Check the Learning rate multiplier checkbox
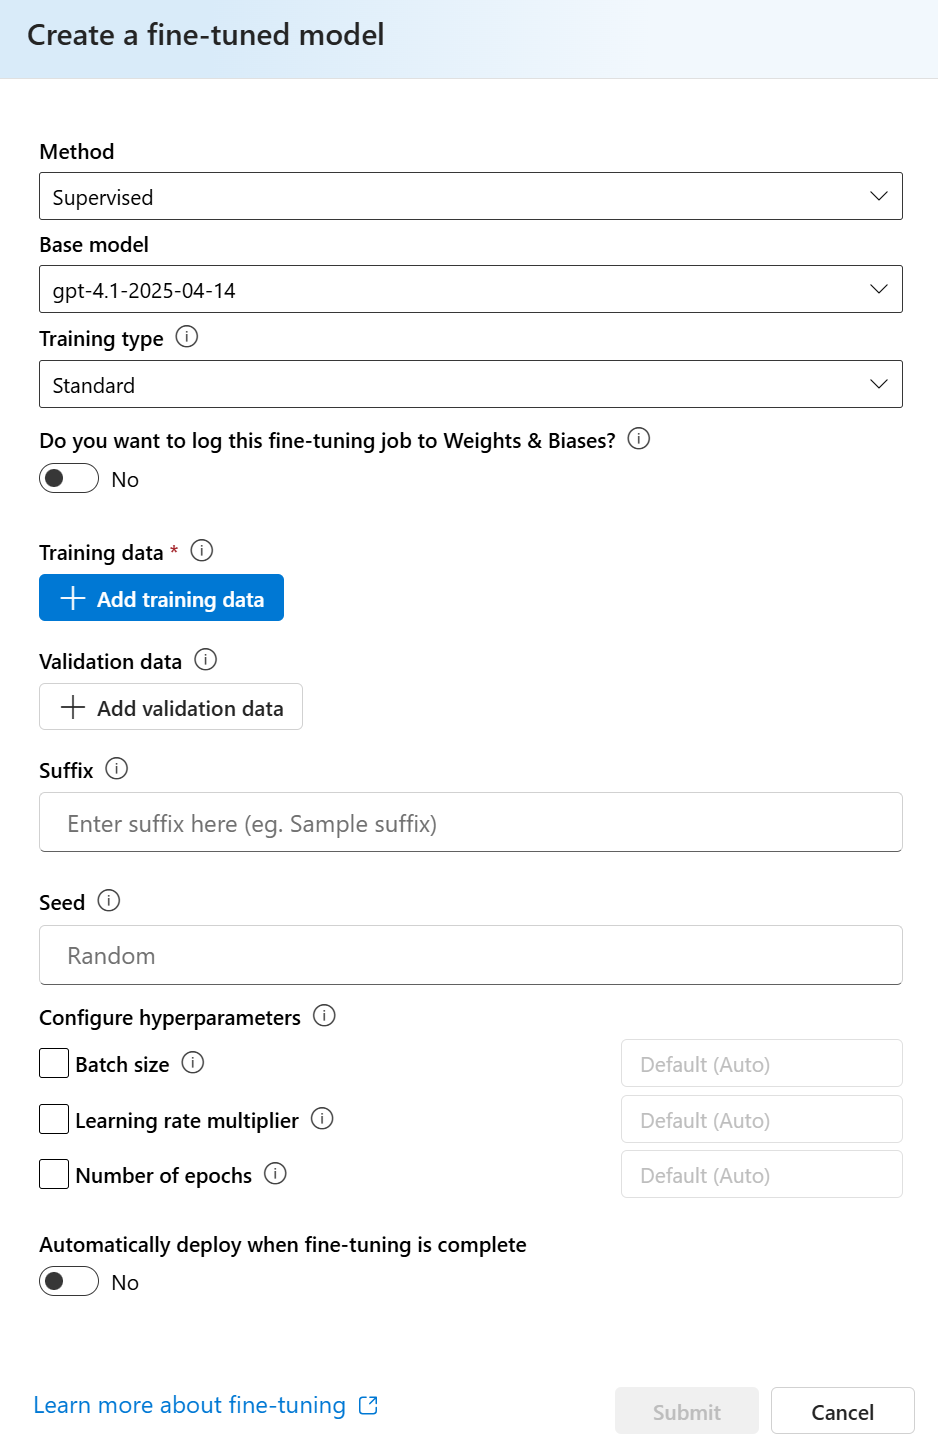The height and width of the screenshot is (1455, 938). coord(54,1119)
